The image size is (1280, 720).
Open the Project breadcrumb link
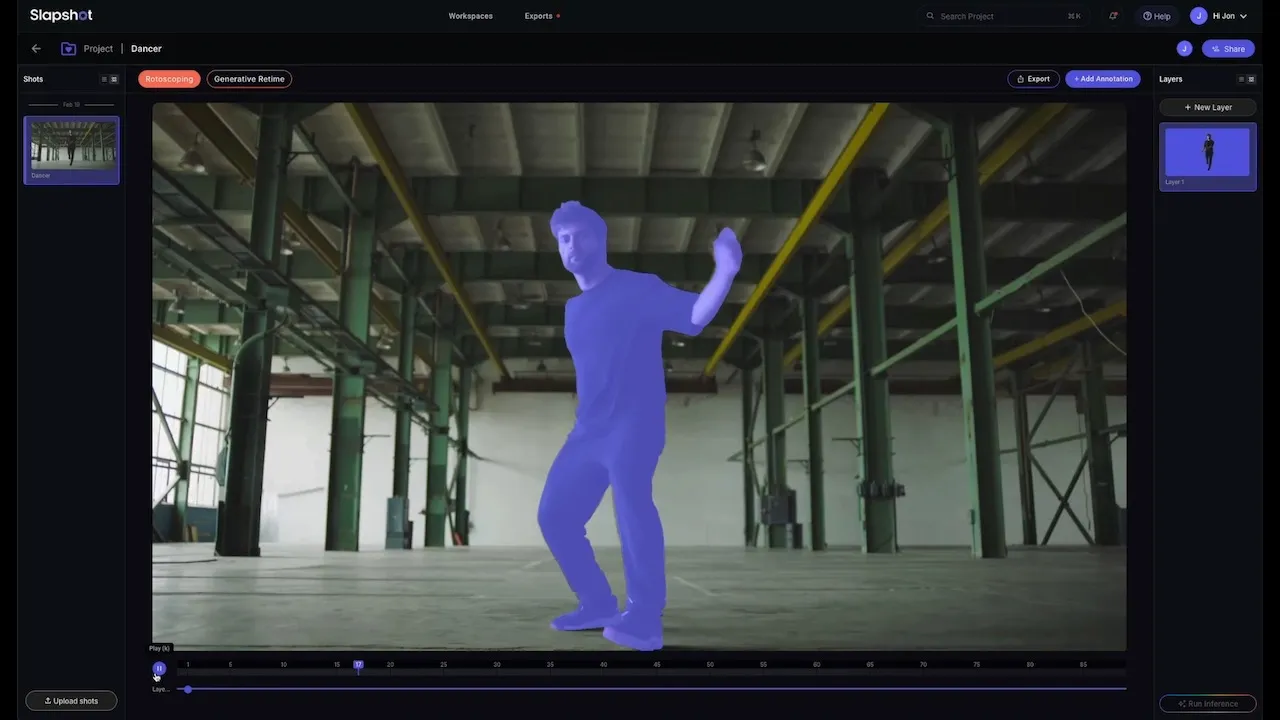click(x=98, y=48)
